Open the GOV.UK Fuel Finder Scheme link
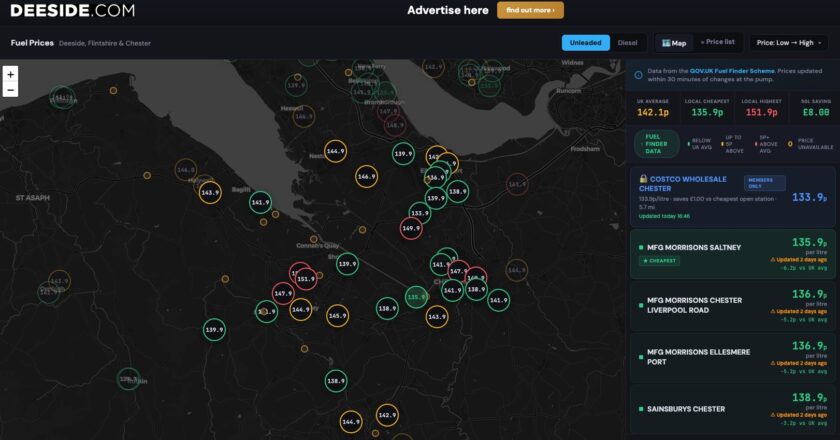840x440 pixels. (732, 71)
